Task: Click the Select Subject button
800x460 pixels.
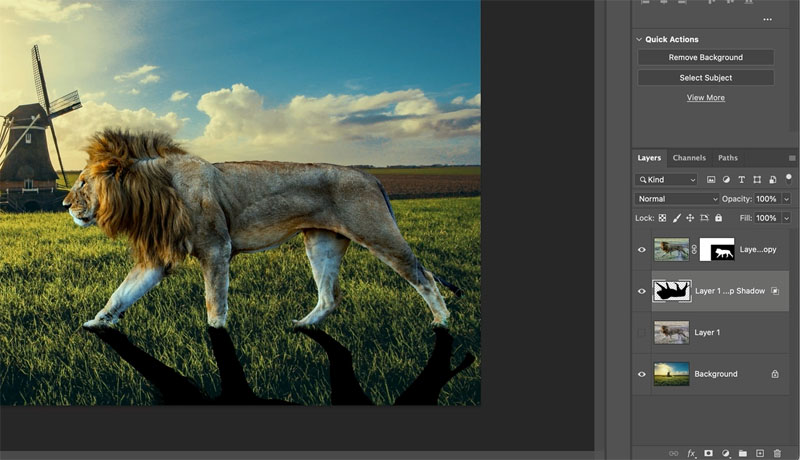Action: click(x=706, y=78)
